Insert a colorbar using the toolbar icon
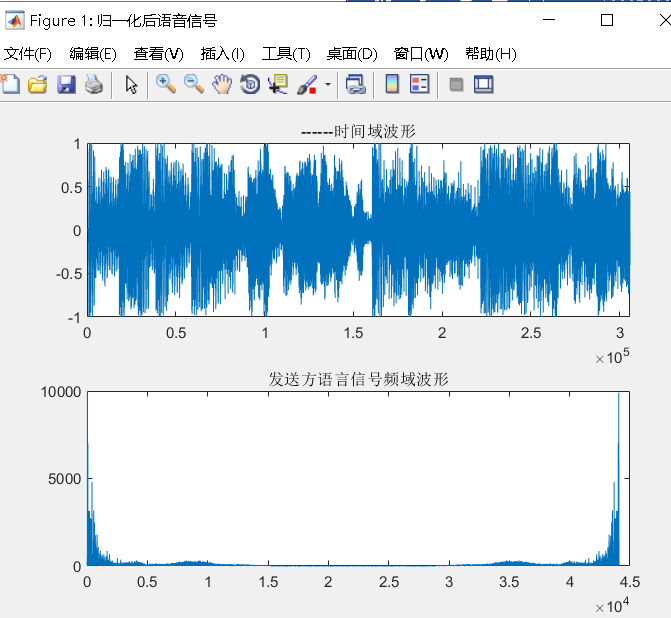Viewport: 671px width, 618px height. [392, 84]
